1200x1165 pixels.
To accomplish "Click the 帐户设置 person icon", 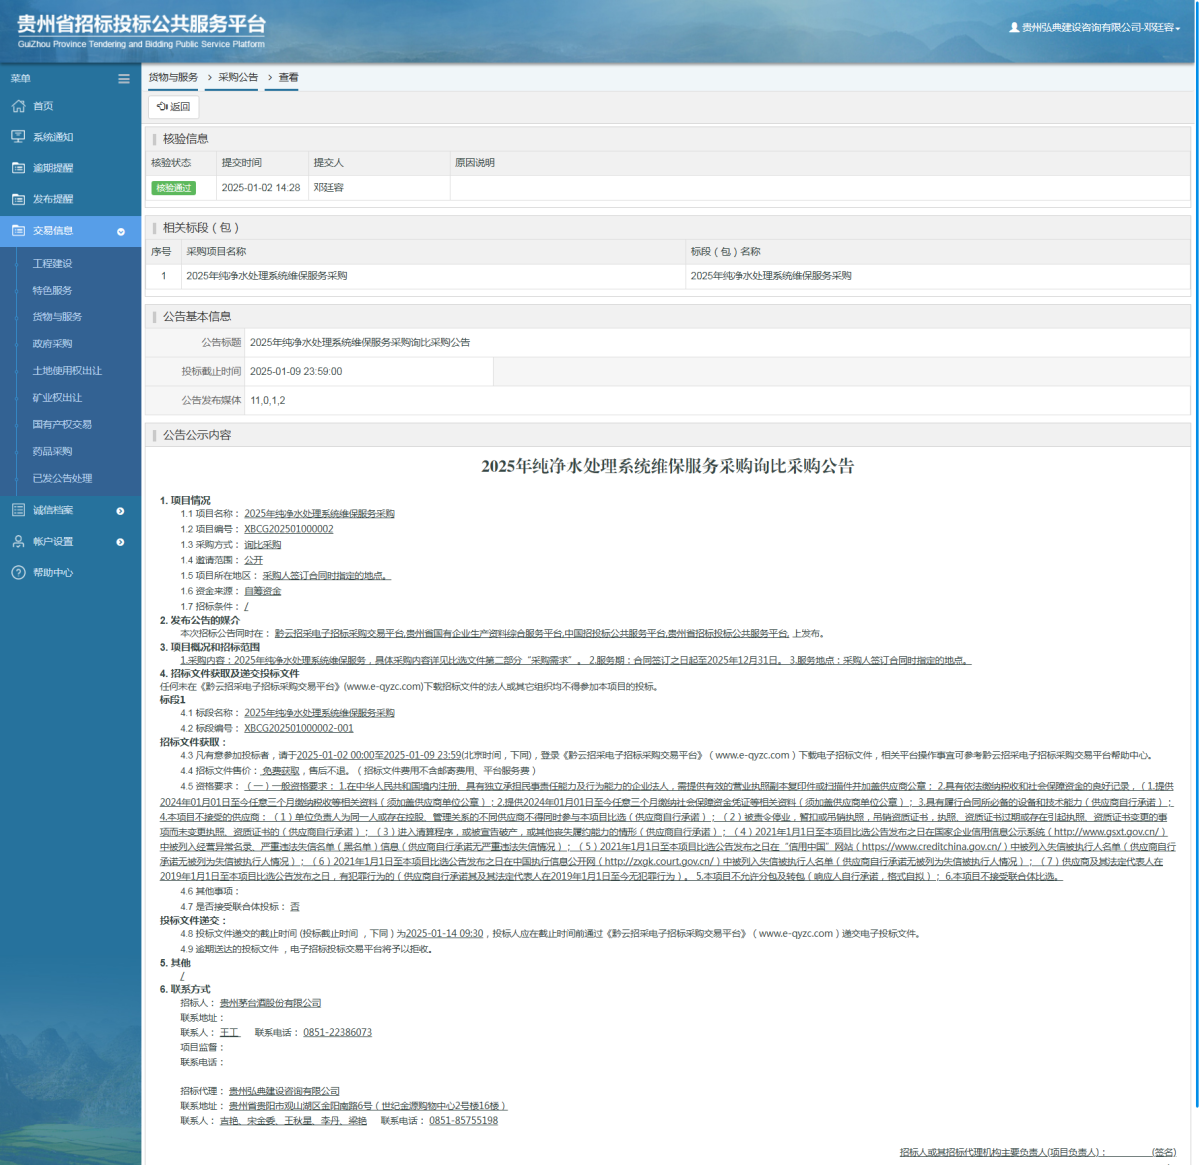I will point(18,541).
